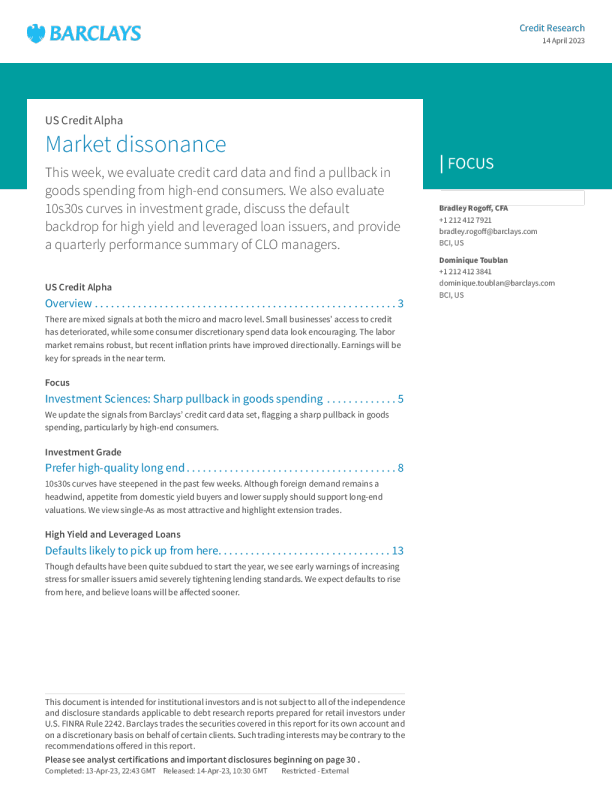Click the Credit Research header label

(551, 28)
